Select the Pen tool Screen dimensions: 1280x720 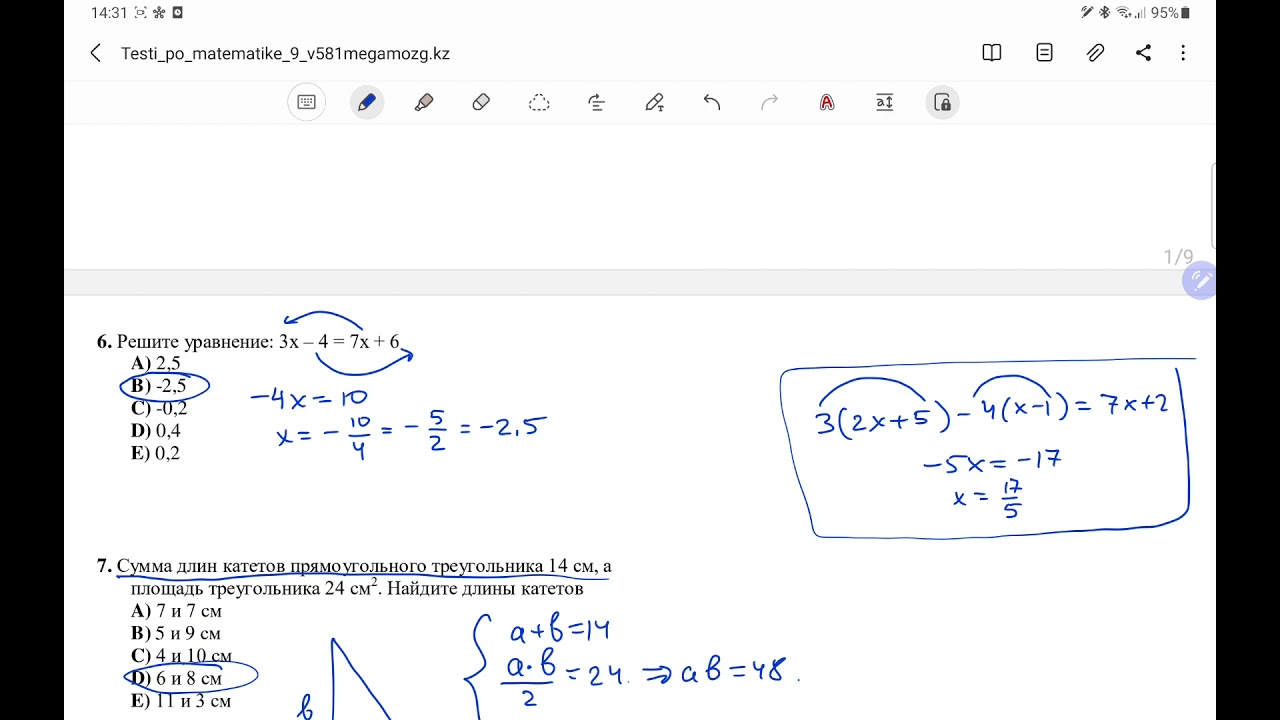366,102
